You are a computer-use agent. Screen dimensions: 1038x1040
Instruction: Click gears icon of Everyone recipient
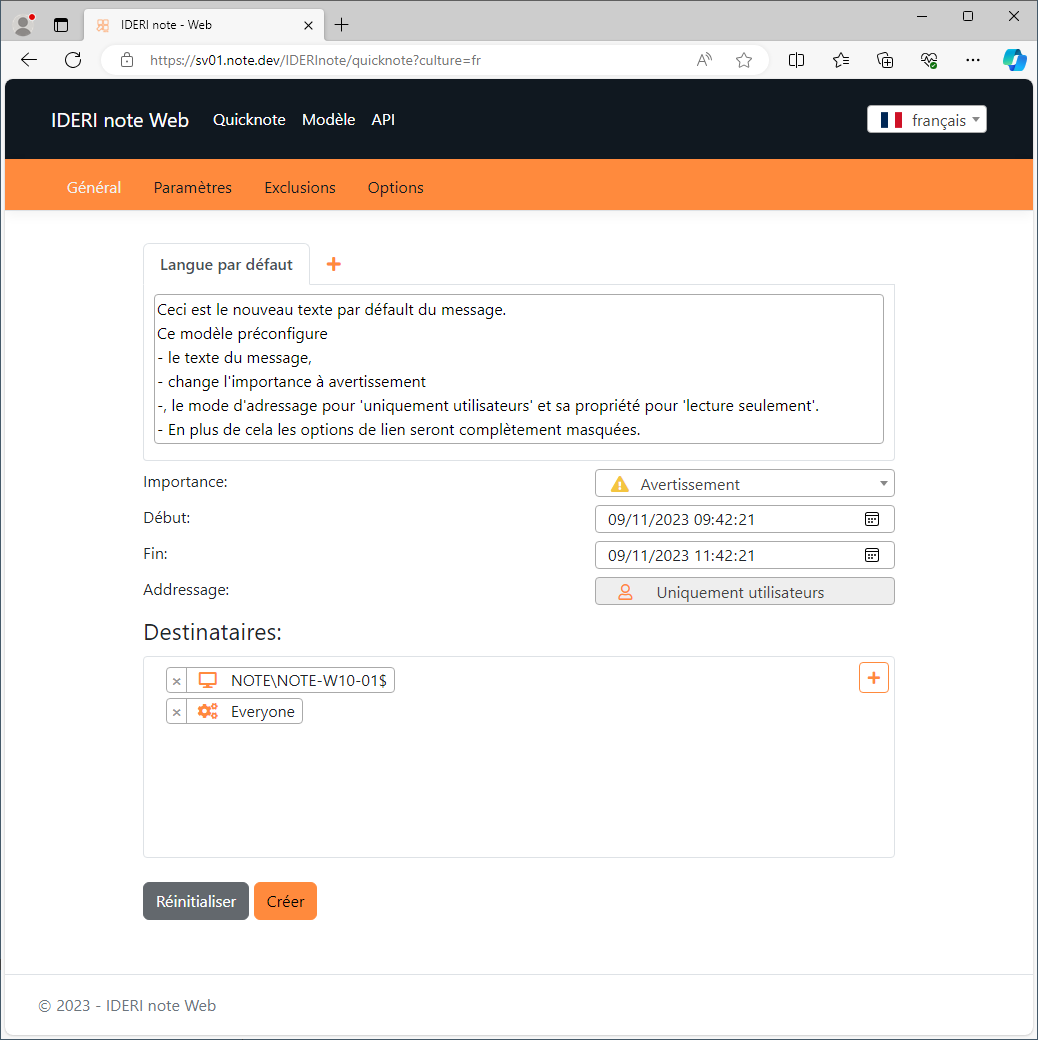208,712
